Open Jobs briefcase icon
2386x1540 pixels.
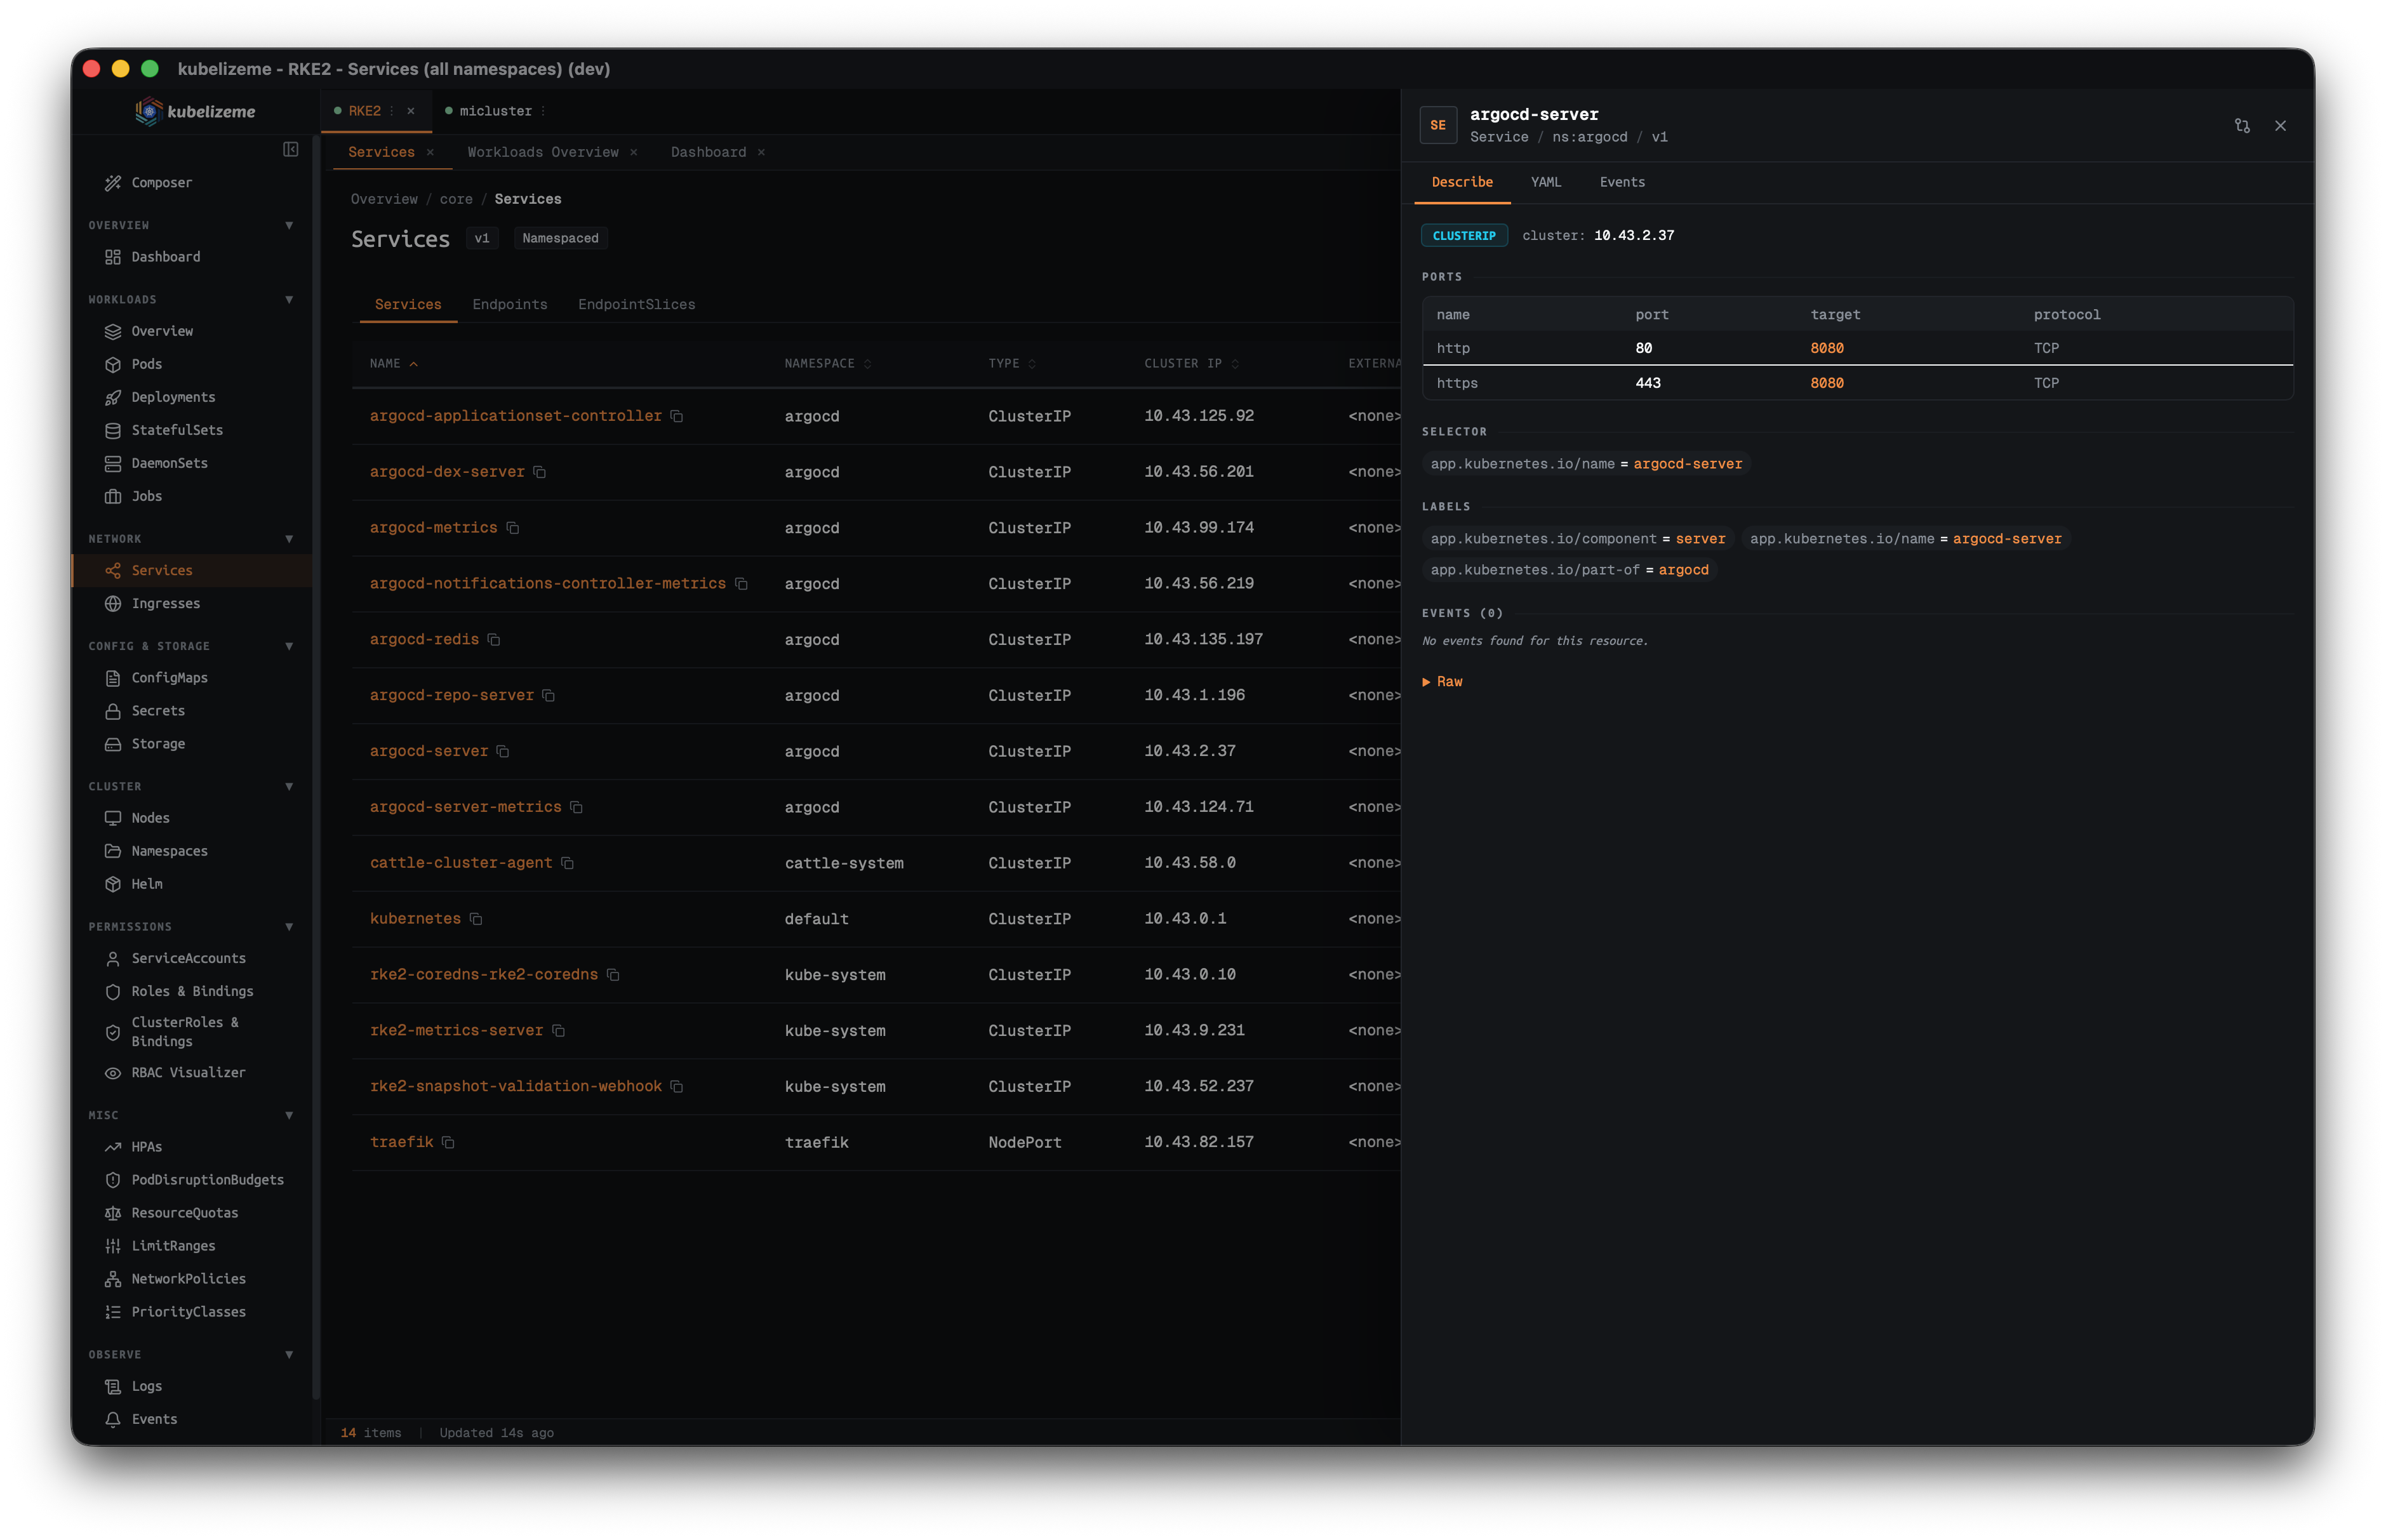tap(113, 496)
